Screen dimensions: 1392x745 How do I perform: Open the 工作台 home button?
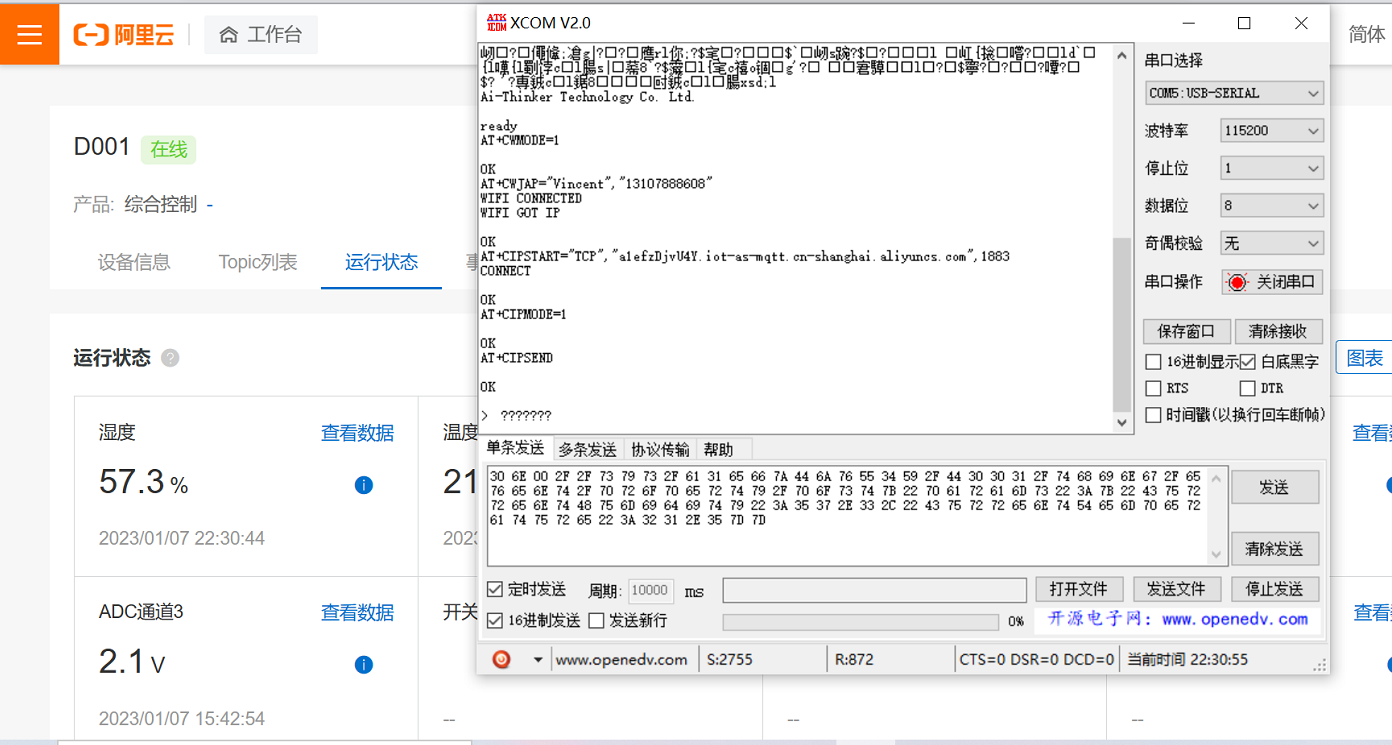(x=261, y=35)
